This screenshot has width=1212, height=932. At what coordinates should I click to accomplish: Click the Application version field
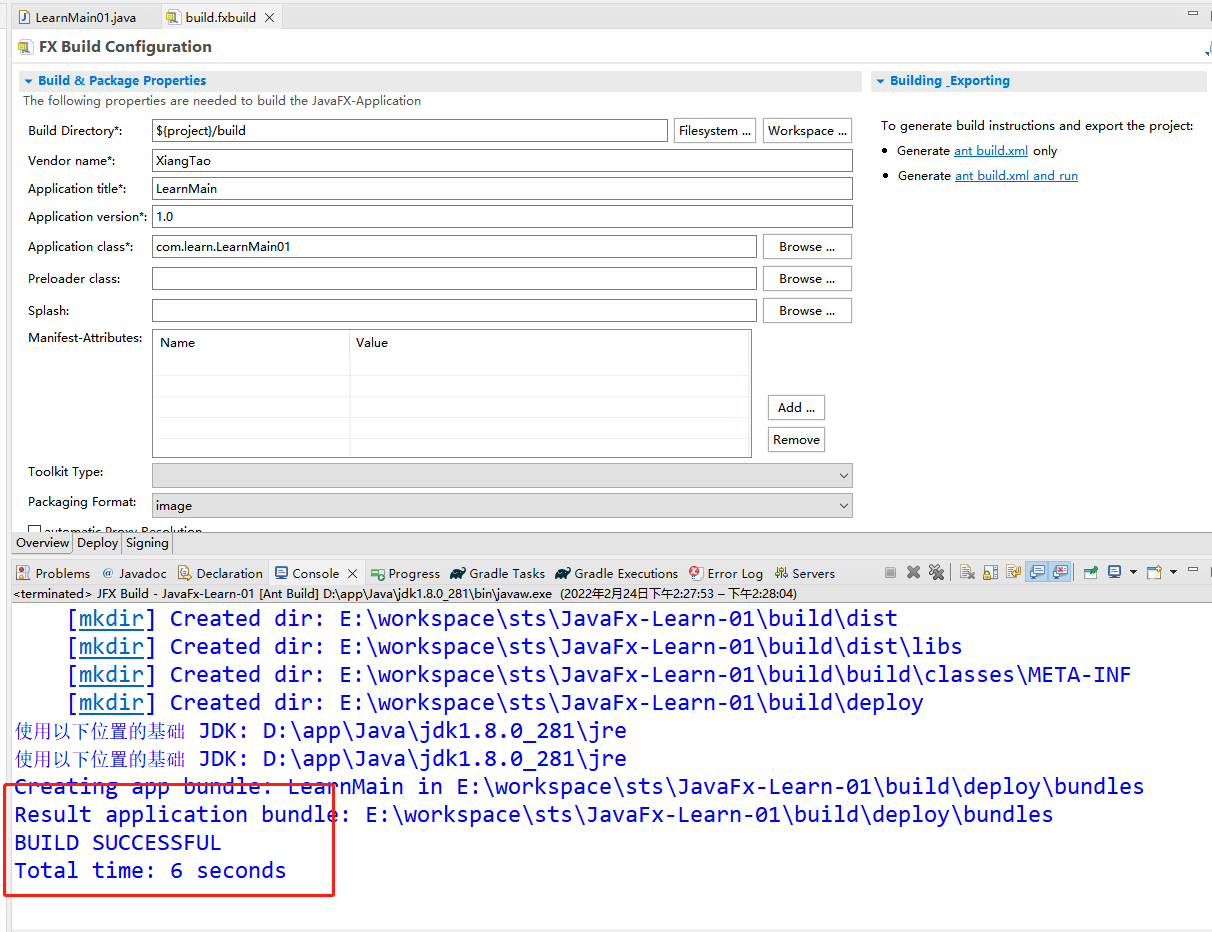(x=502, y=216)
